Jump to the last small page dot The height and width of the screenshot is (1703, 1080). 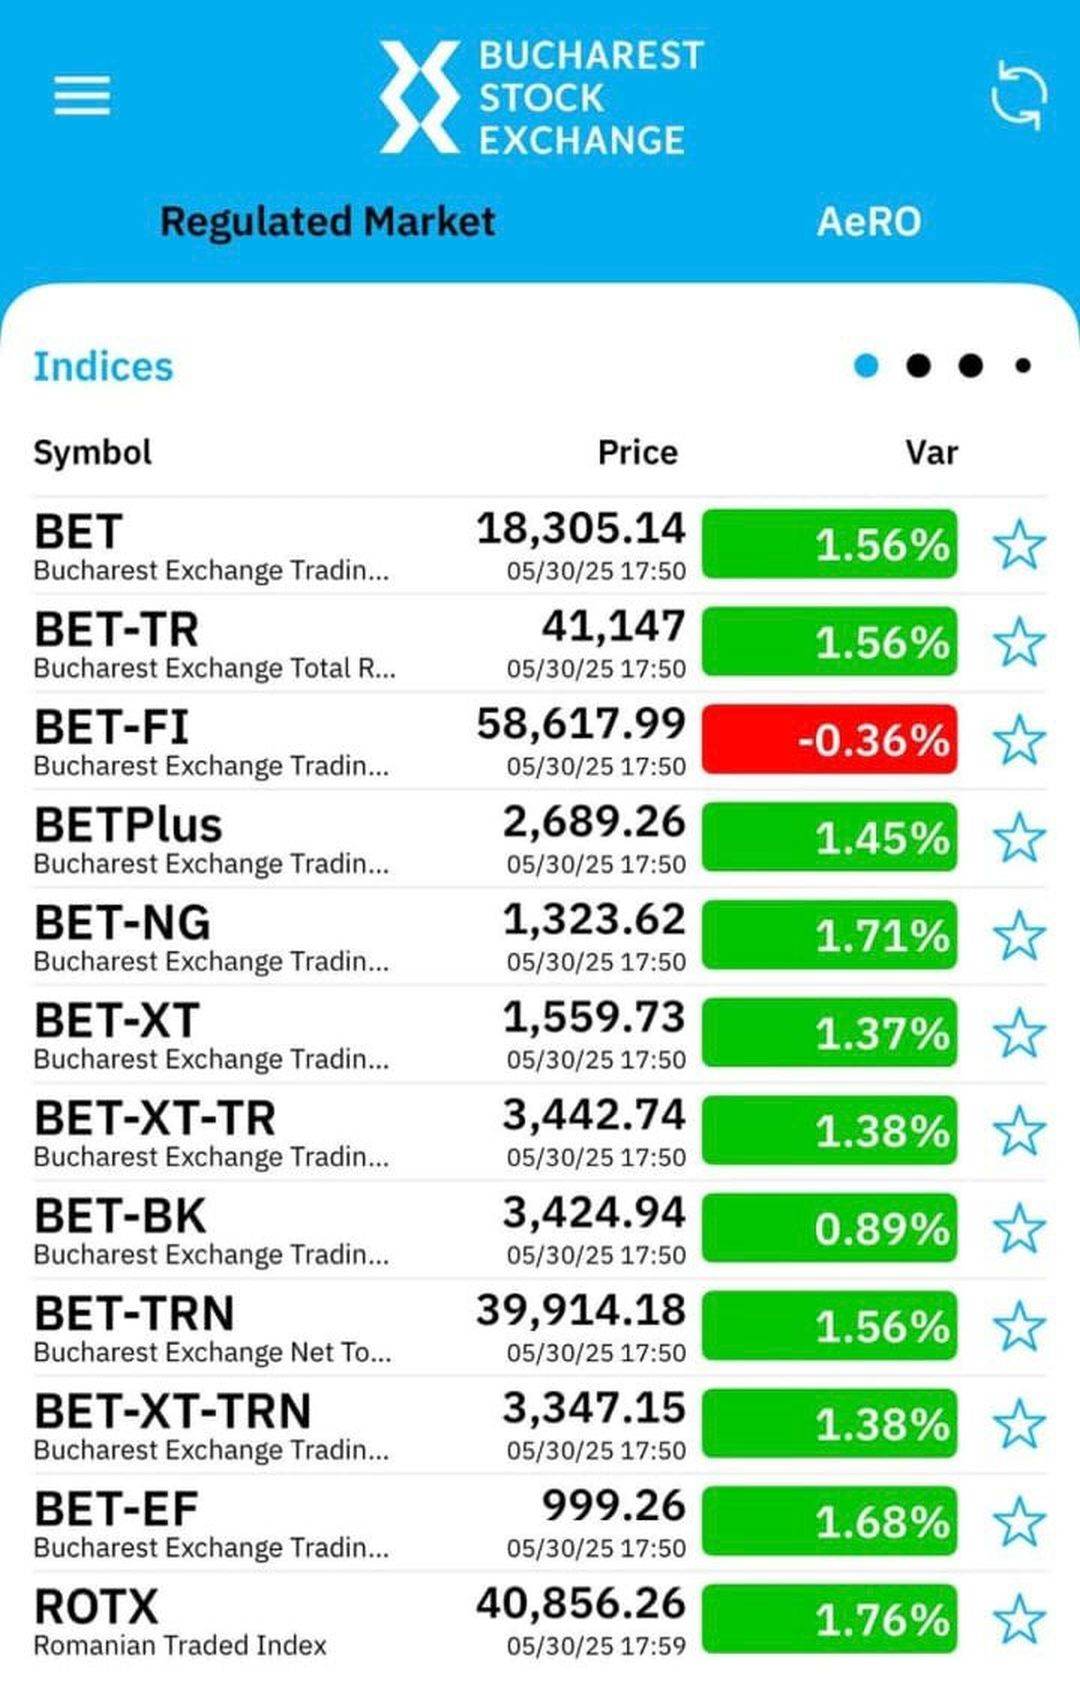click(x=1022, y=366)
